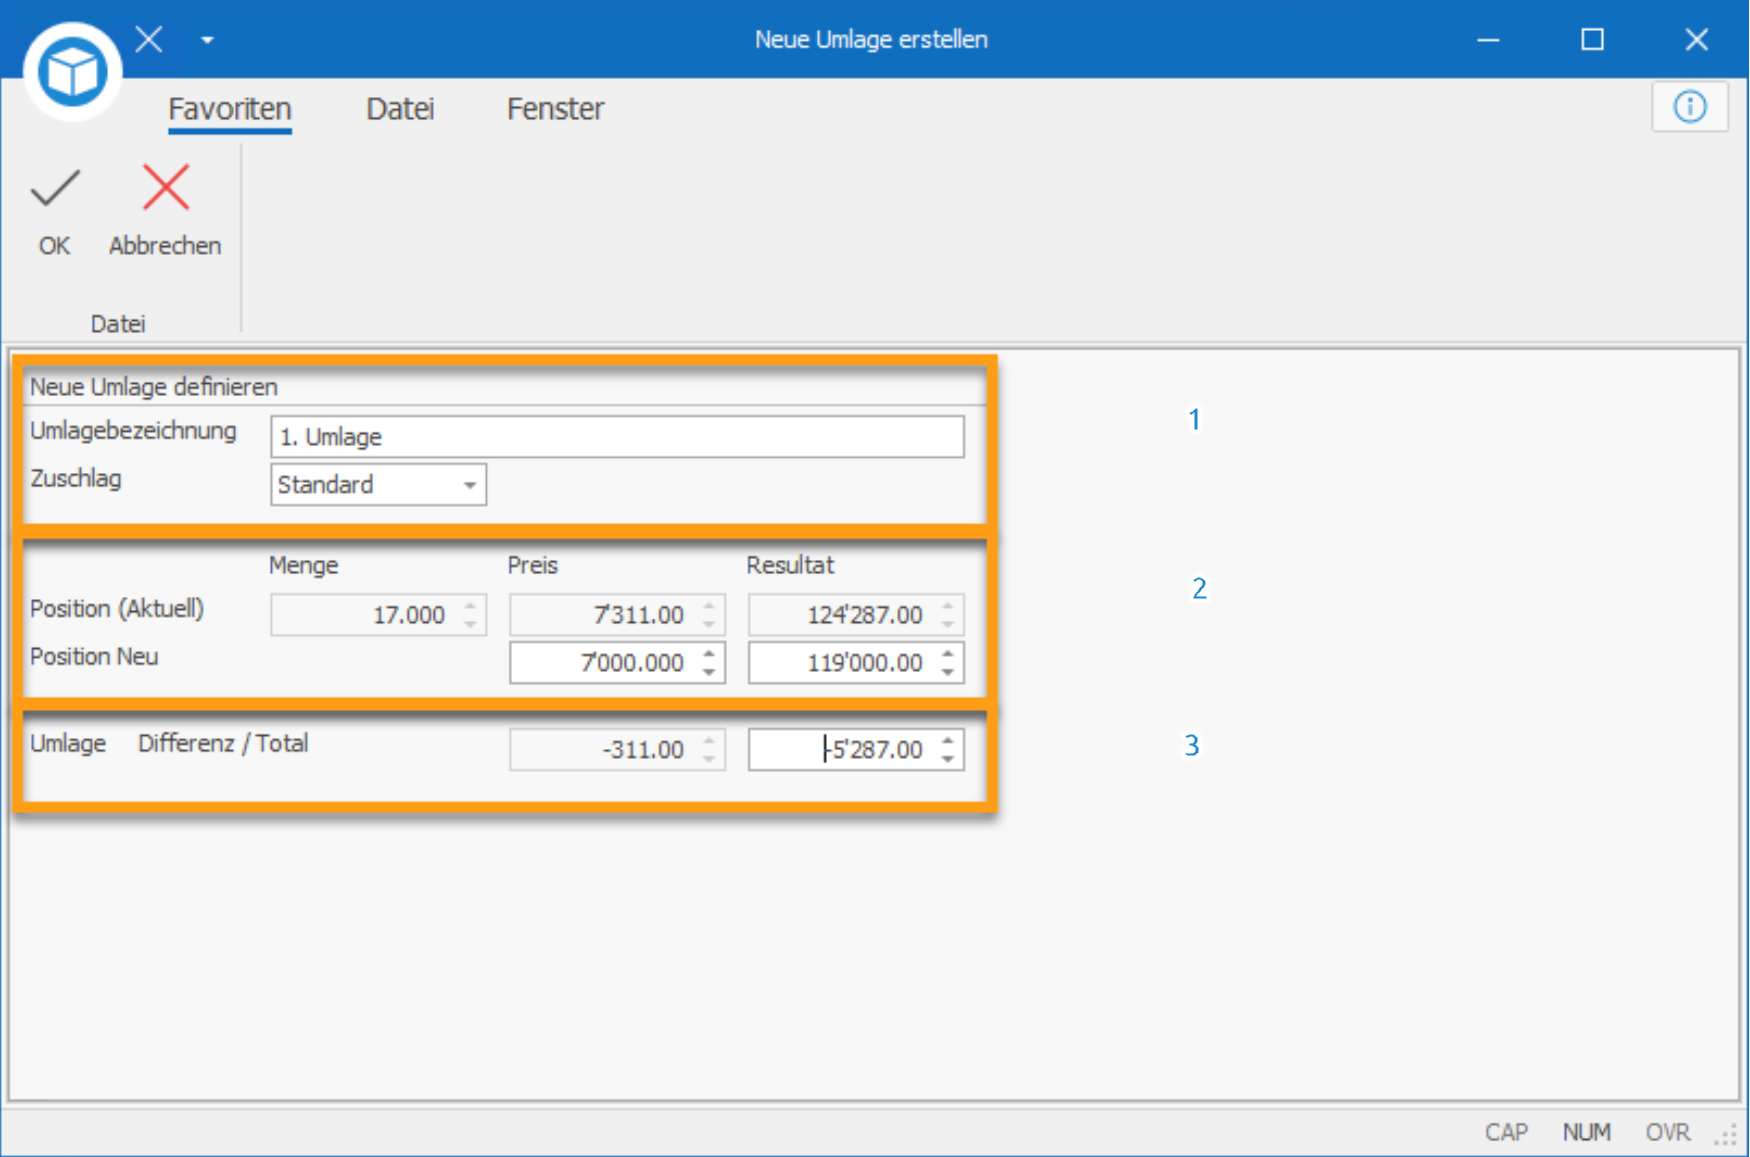Open the Datei tab
This screenshot has width=1750, height=1157.
[x=400, y=108]
